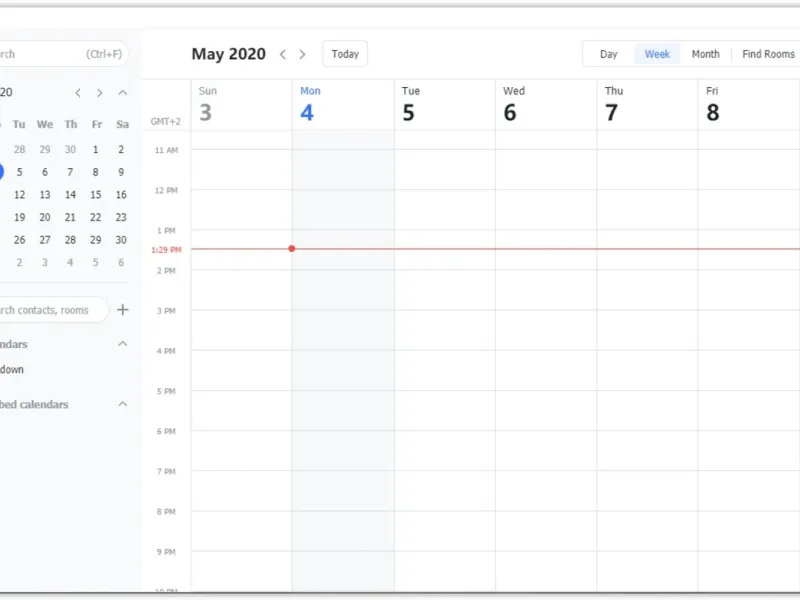This screenshot has width=800, height=600.
Task: Select Sun 3 day header
Action: (x=241, y=105)
